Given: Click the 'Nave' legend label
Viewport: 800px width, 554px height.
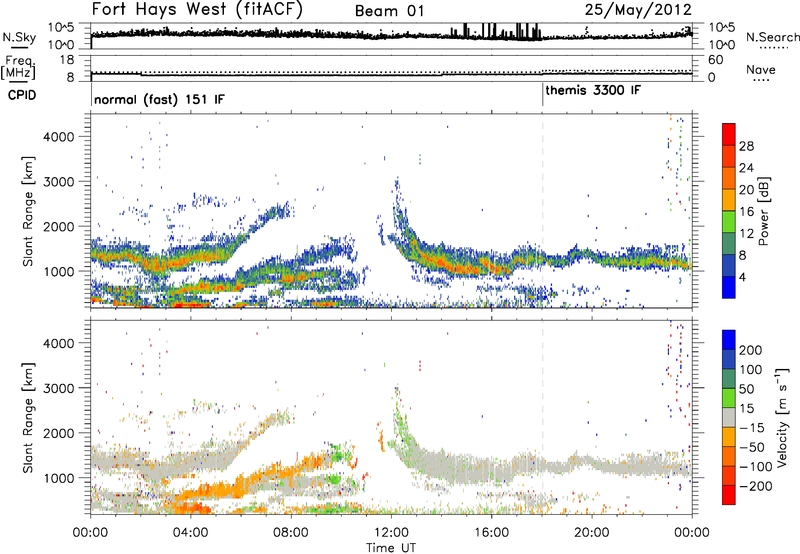Looking at the screenshot, I should (761, 69).
